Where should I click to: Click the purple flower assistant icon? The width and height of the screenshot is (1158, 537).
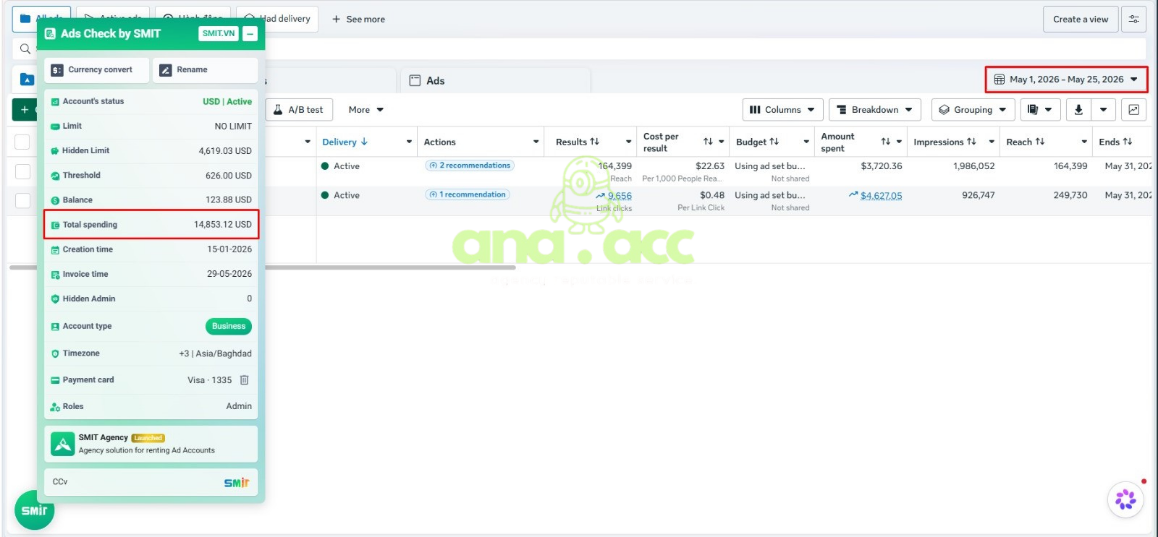tap(1126, 499)
